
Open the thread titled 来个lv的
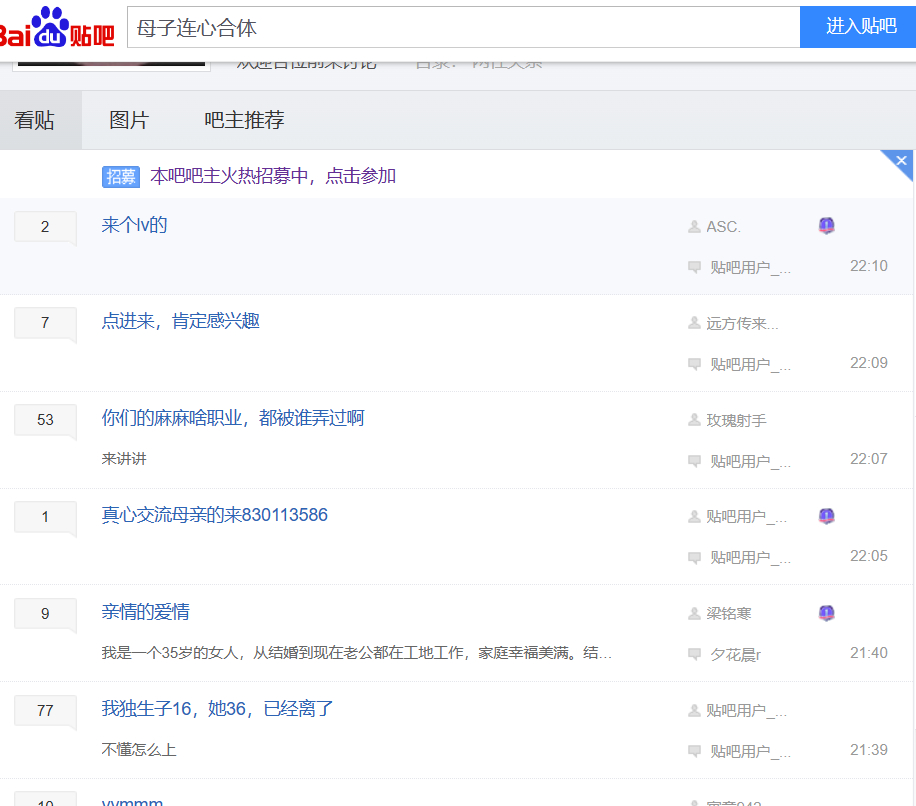[134, 225]
